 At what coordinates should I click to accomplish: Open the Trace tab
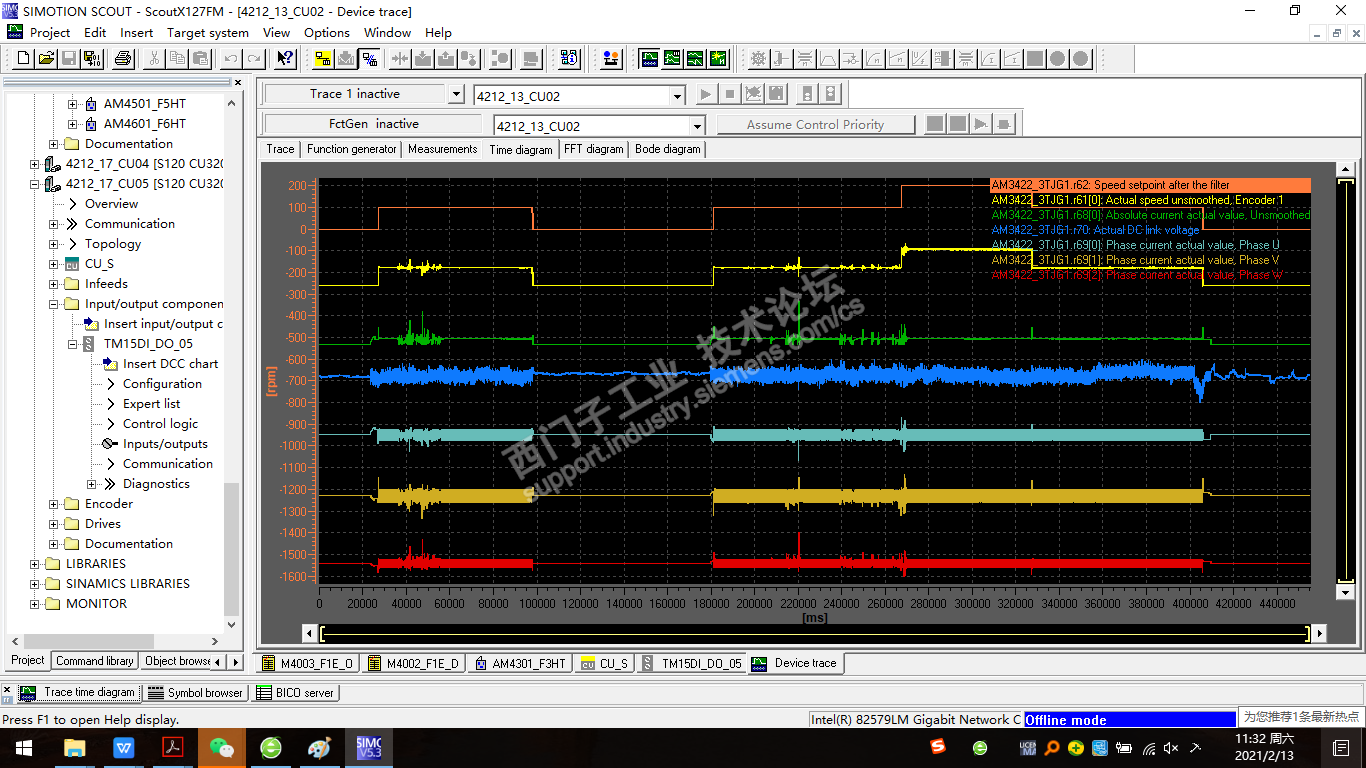click(281, 149)
